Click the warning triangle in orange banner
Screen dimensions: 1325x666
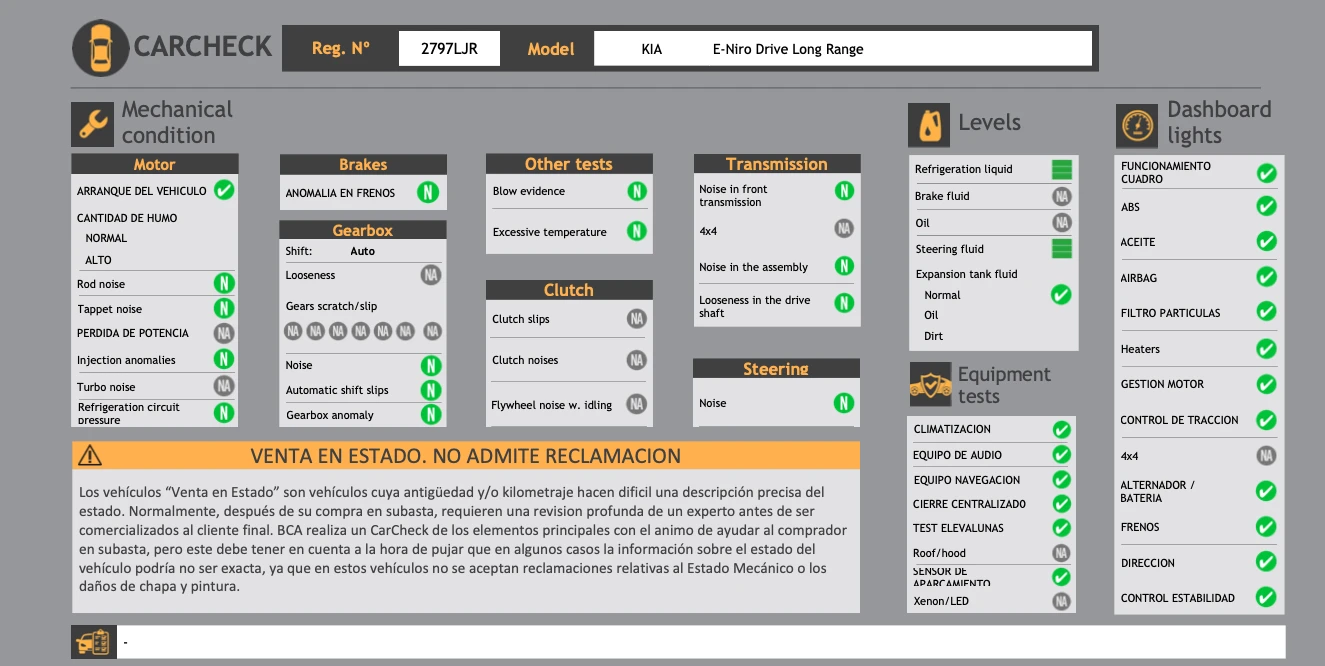[x=90, y=456]
